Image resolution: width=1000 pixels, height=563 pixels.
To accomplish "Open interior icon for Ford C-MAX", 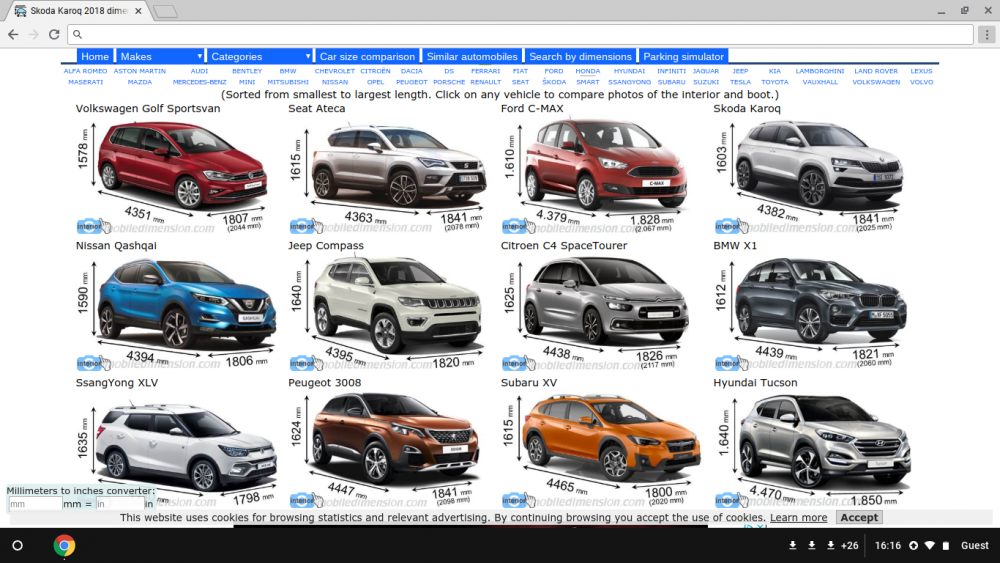I will click(518, 226).
